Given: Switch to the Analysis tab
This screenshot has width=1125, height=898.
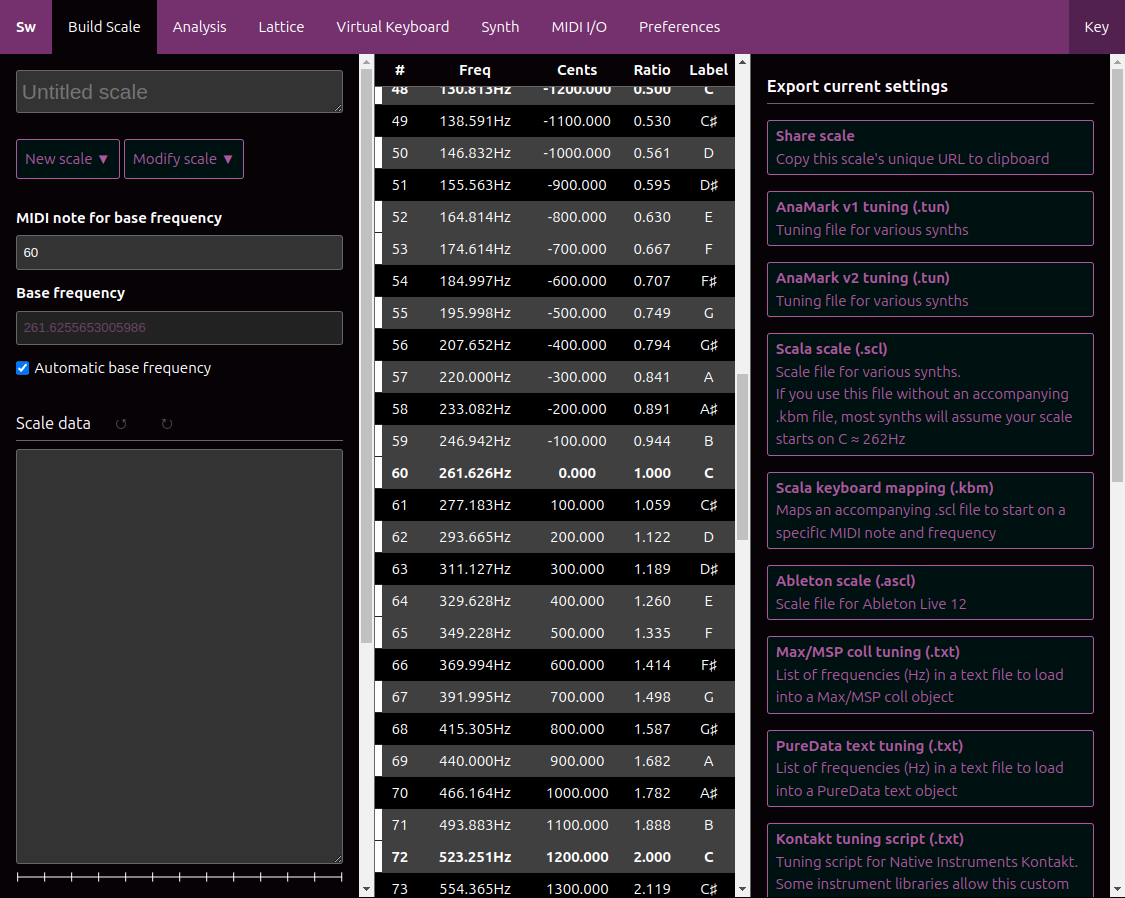Looking at the screenshot, I should pyautogui.click(x=199, y=27).
